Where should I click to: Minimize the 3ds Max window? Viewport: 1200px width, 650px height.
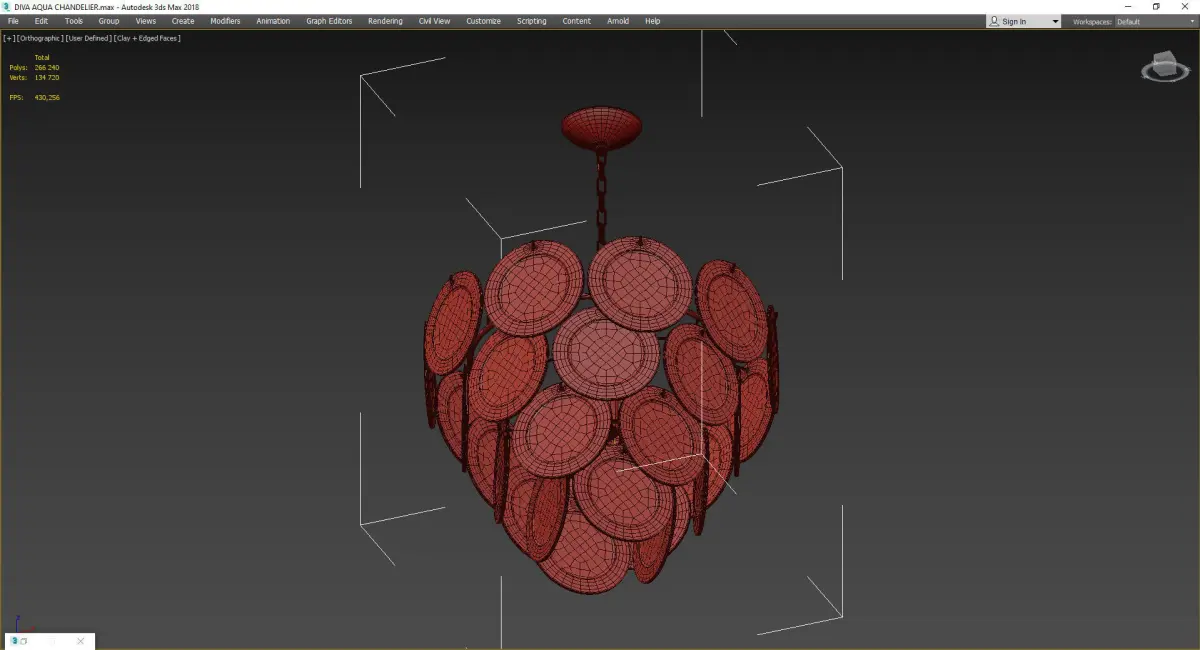coord(1128,7)
